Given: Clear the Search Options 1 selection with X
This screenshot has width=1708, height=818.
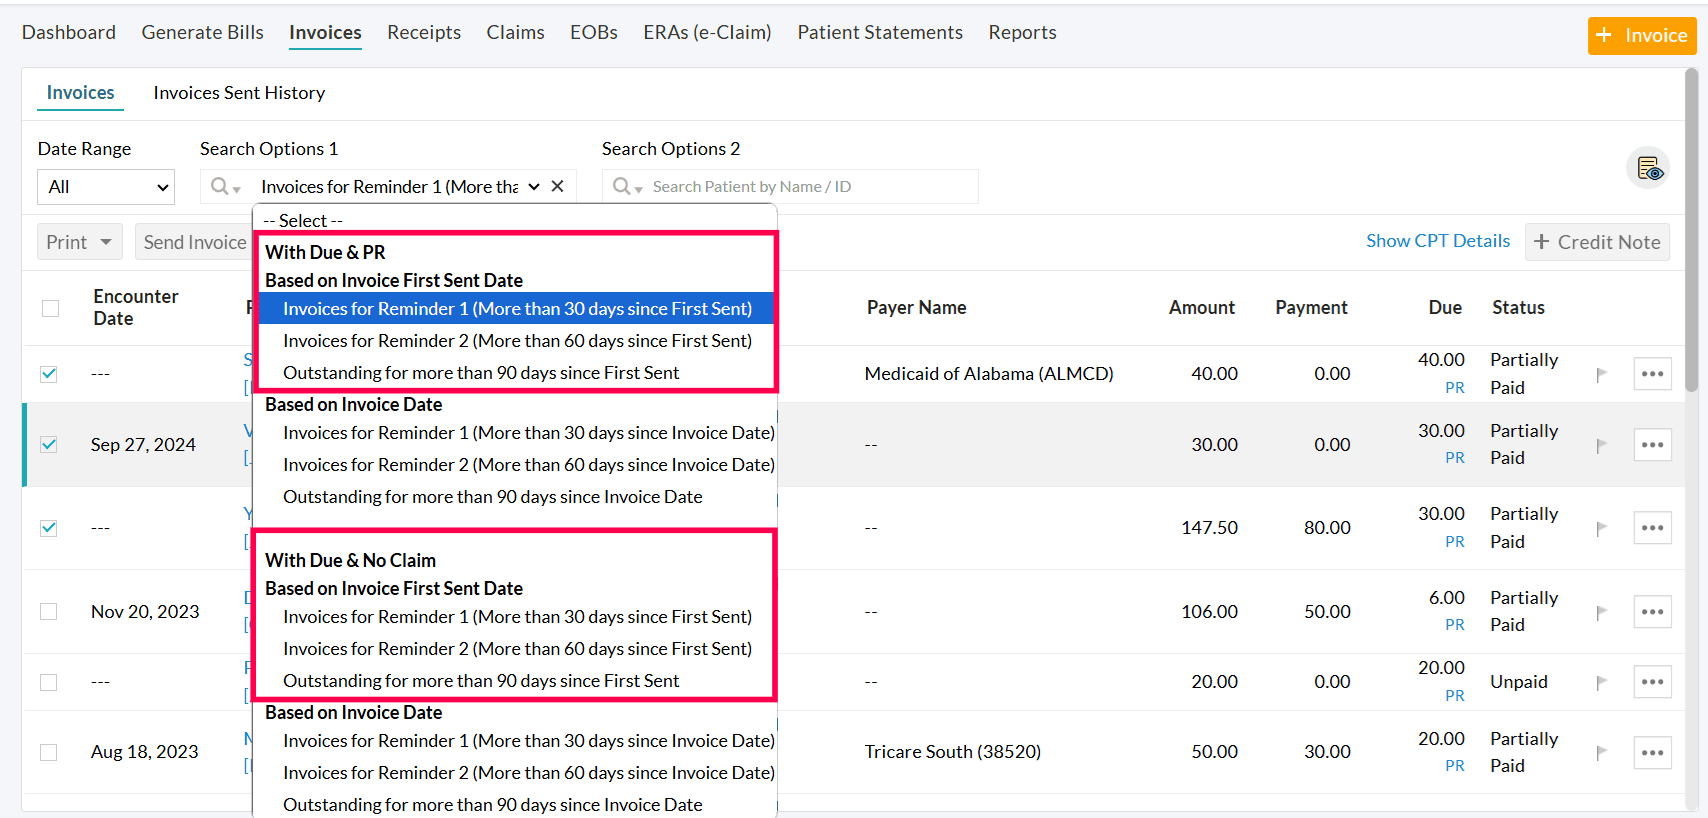Looking at the screenshot, I should coord(558,186).
